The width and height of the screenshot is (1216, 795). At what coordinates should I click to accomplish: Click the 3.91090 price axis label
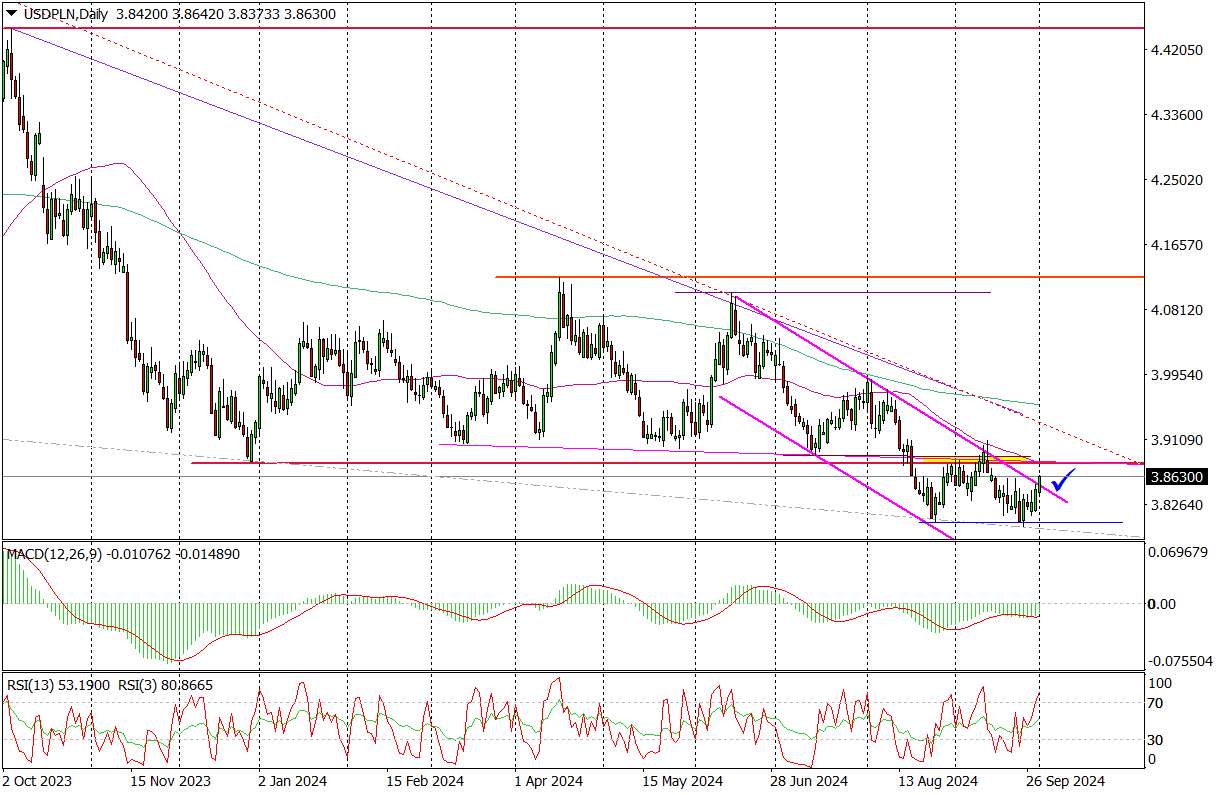(x=1177, y=440)
